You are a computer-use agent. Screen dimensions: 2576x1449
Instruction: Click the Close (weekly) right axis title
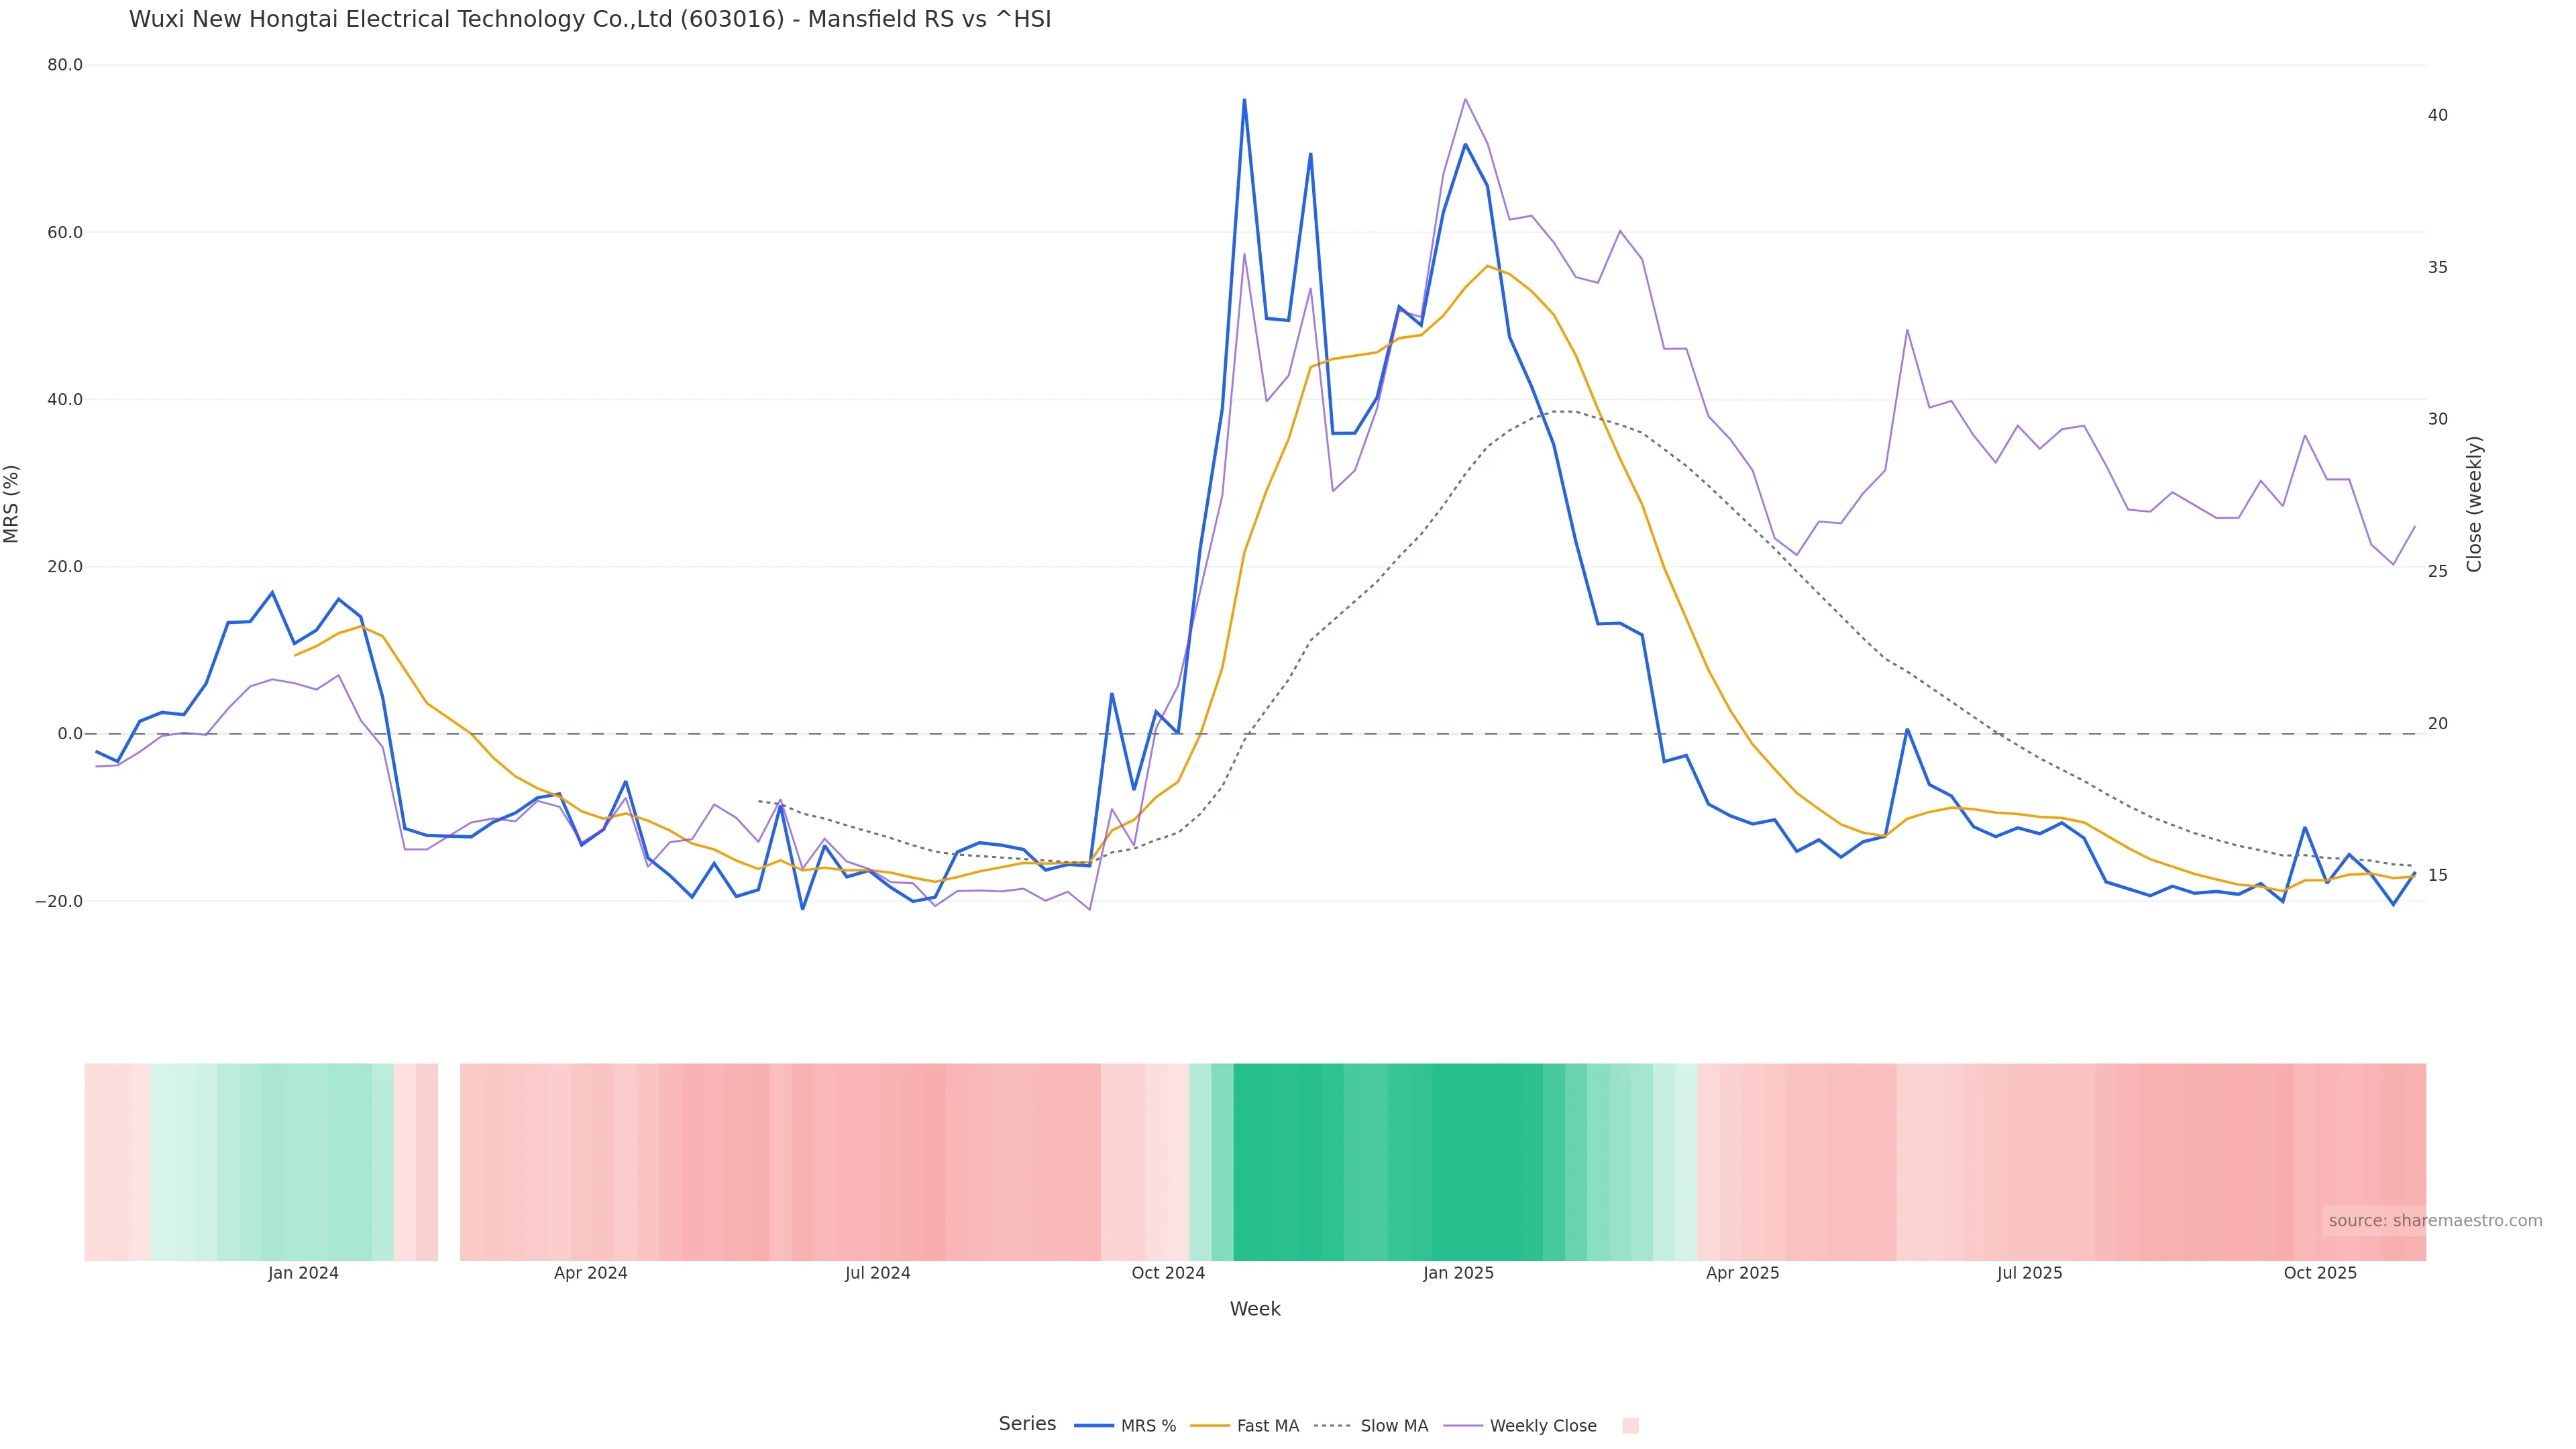coord(2474,504)
